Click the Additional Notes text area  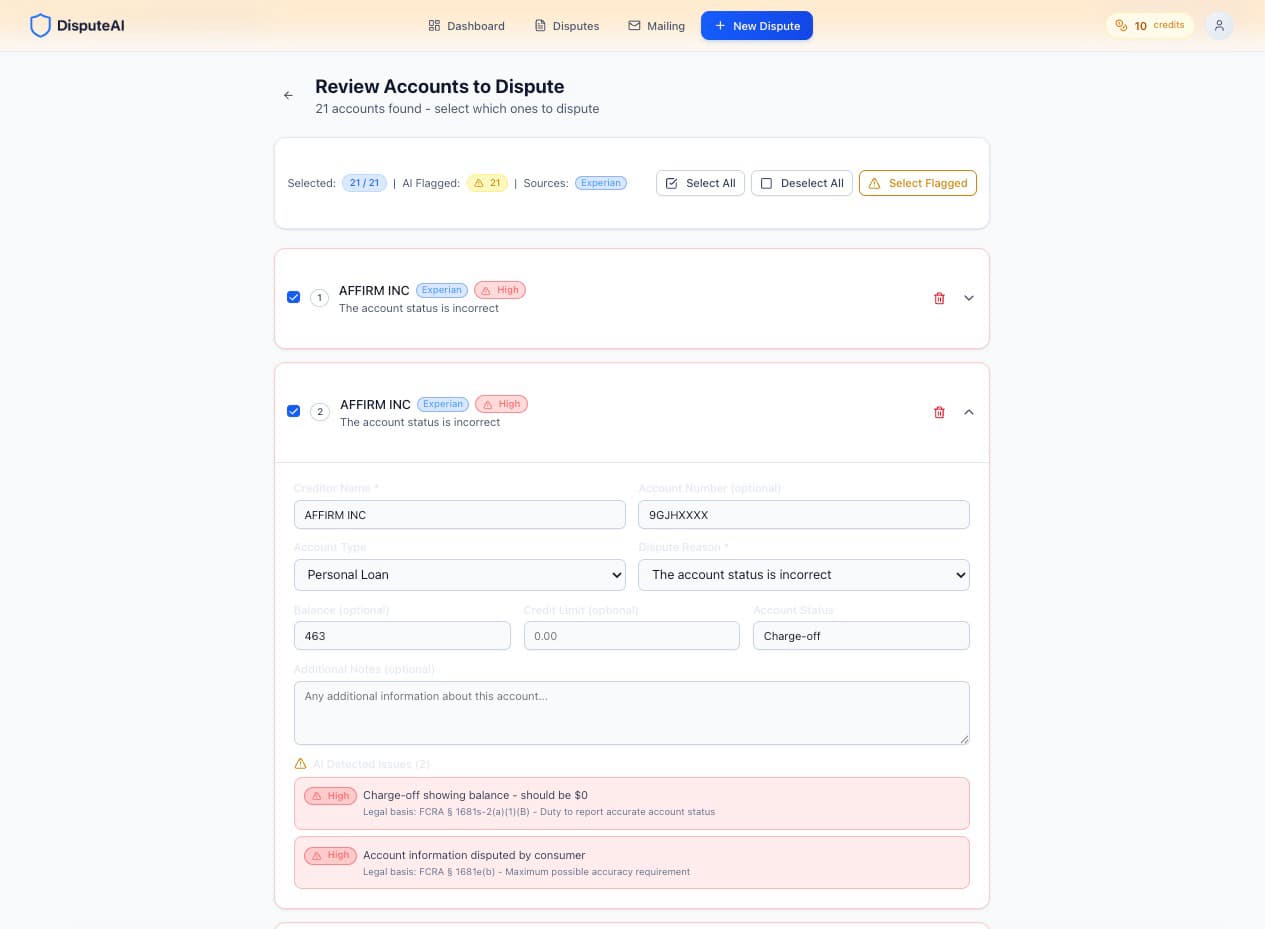631,712
